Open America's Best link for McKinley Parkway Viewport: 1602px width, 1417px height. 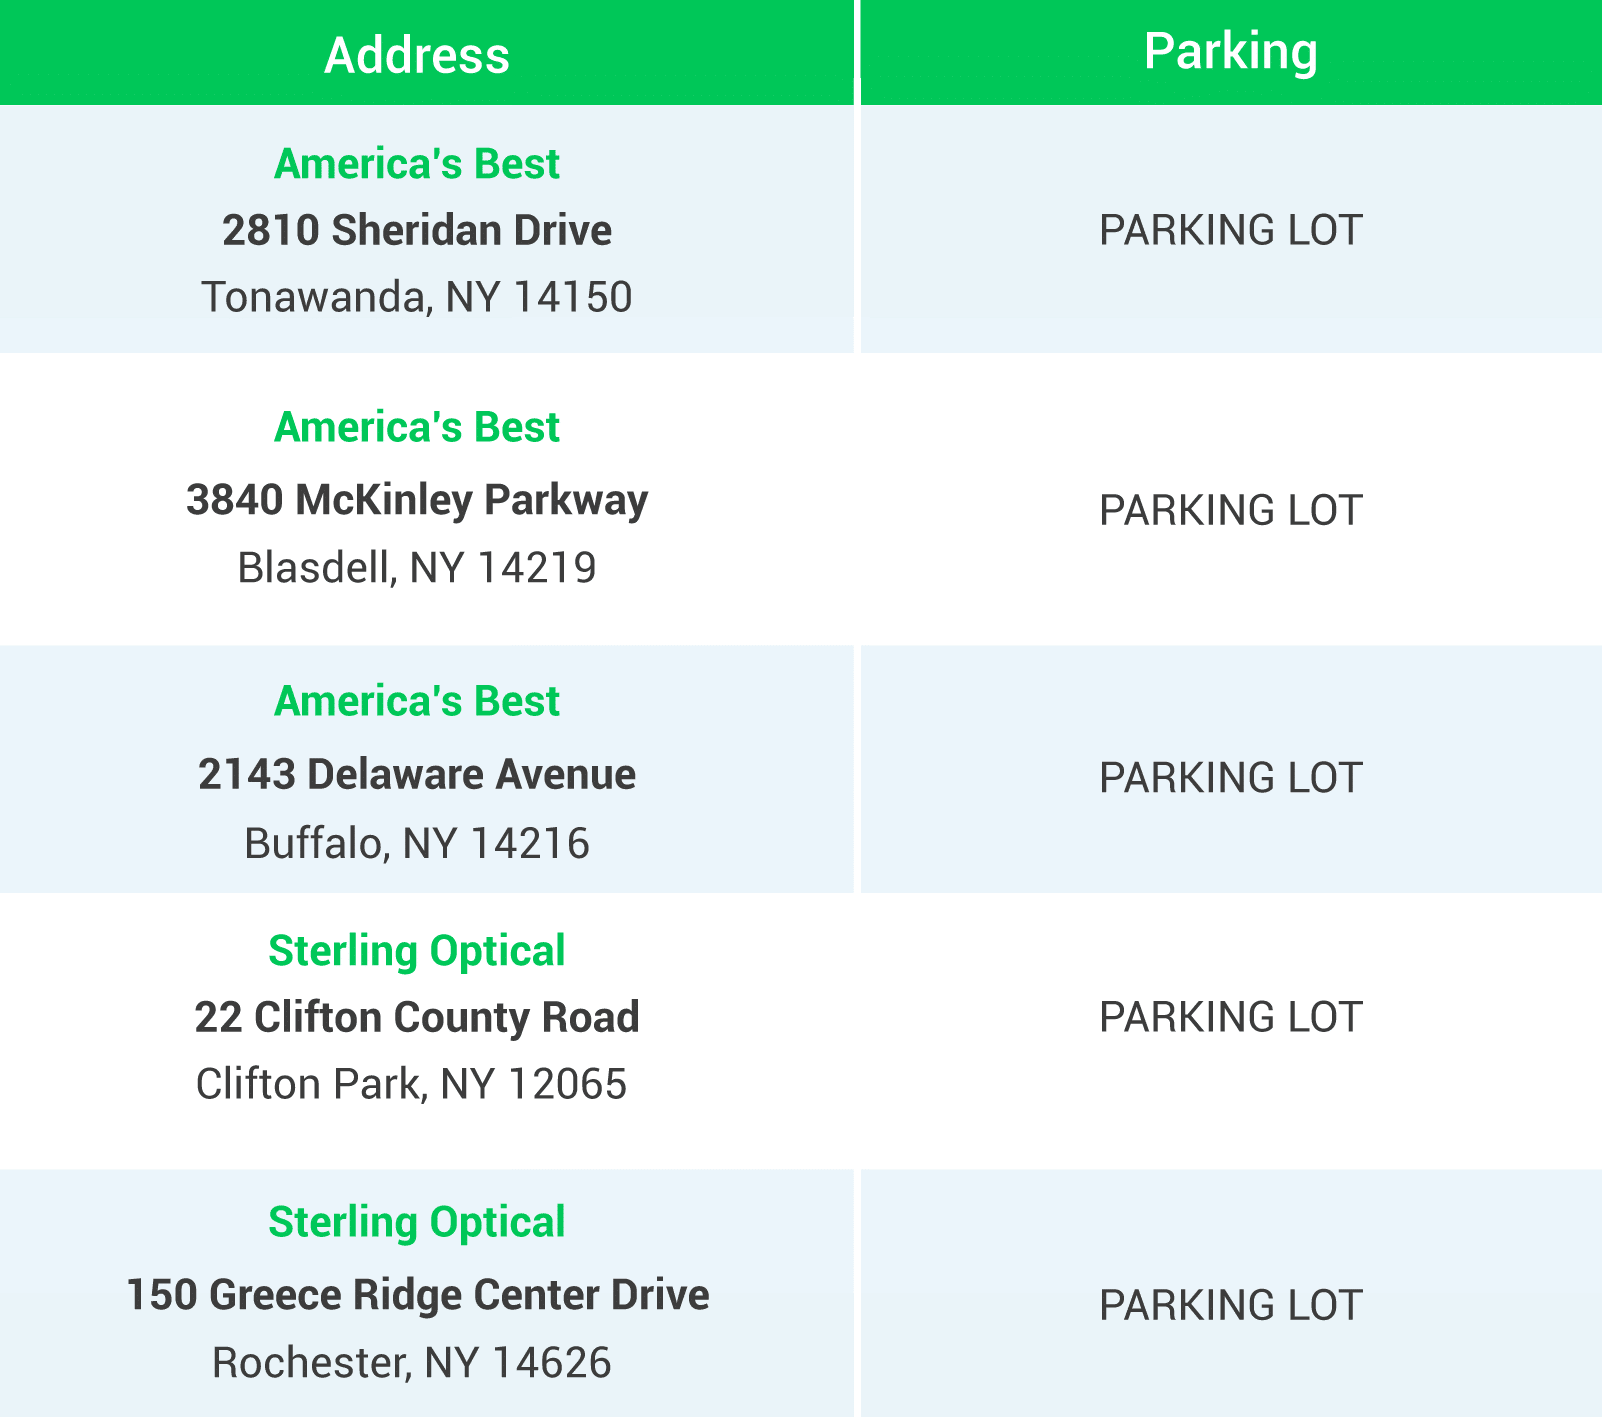(417, 427)
